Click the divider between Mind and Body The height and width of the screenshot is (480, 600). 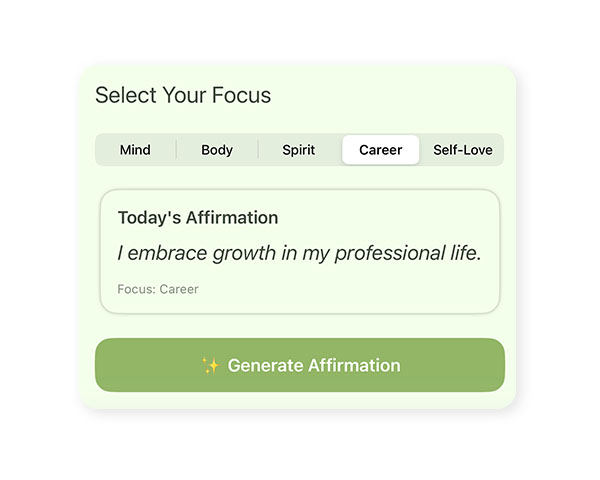click(x=176, y=150)
